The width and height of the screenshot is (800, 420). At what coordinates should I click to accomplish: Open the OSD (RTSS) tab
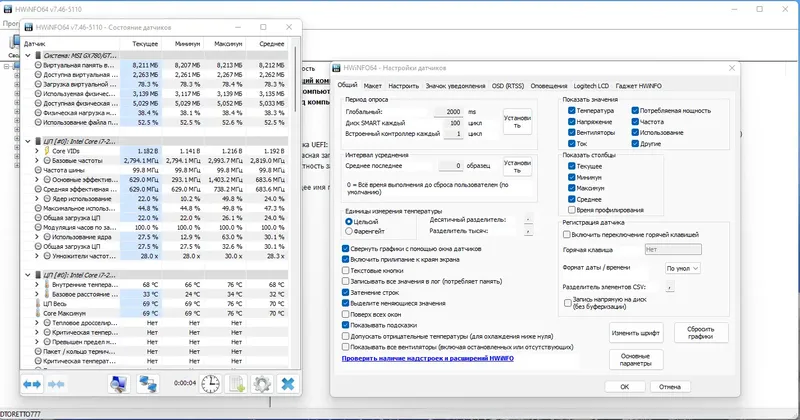(x=508, y=86)
